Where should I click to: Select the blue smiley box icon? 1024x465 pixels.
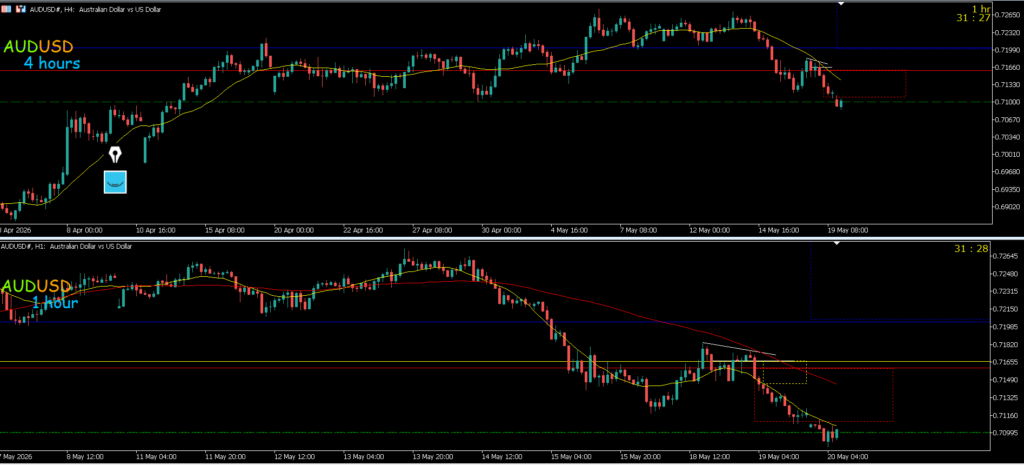[x=116, y=182]
